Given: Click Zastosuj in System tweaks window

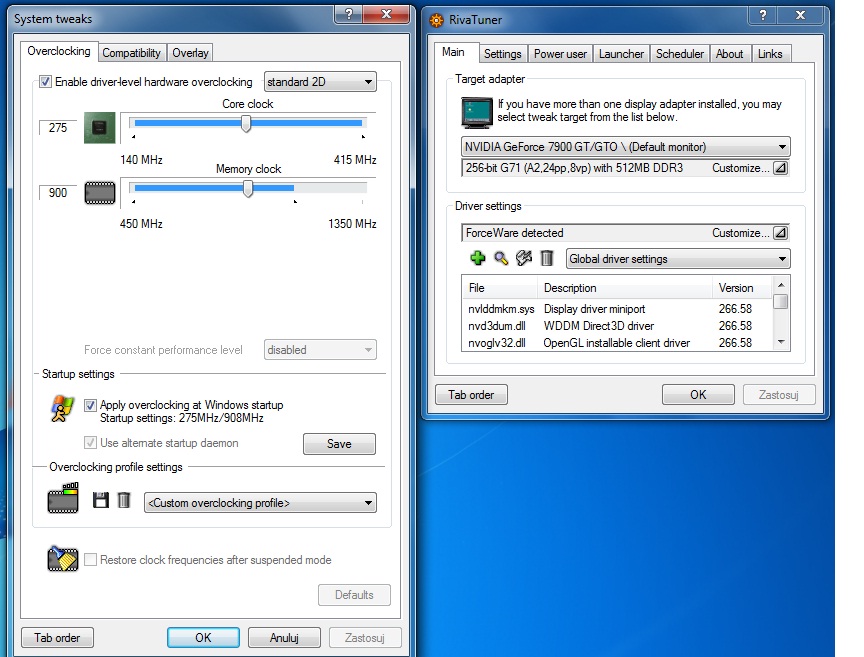Looking at the screenshot, I should coord(365,638).
